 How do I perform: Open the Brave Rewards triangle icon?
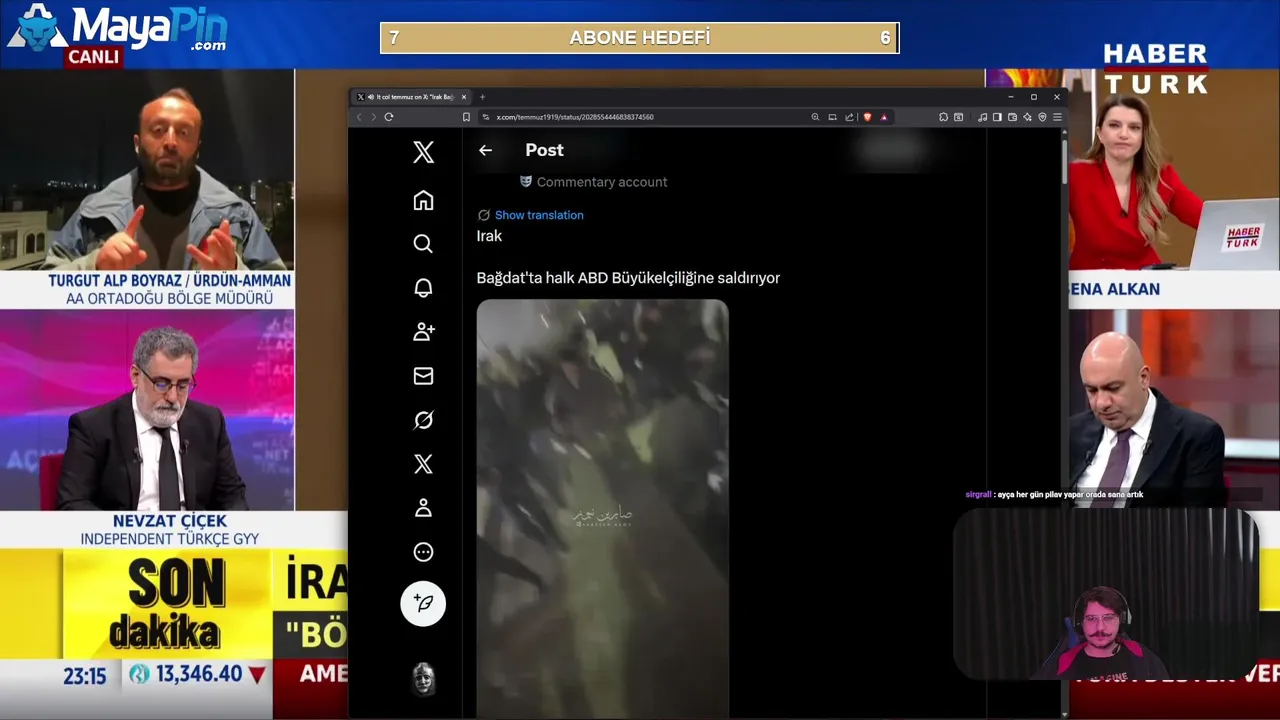coord(884,117)
